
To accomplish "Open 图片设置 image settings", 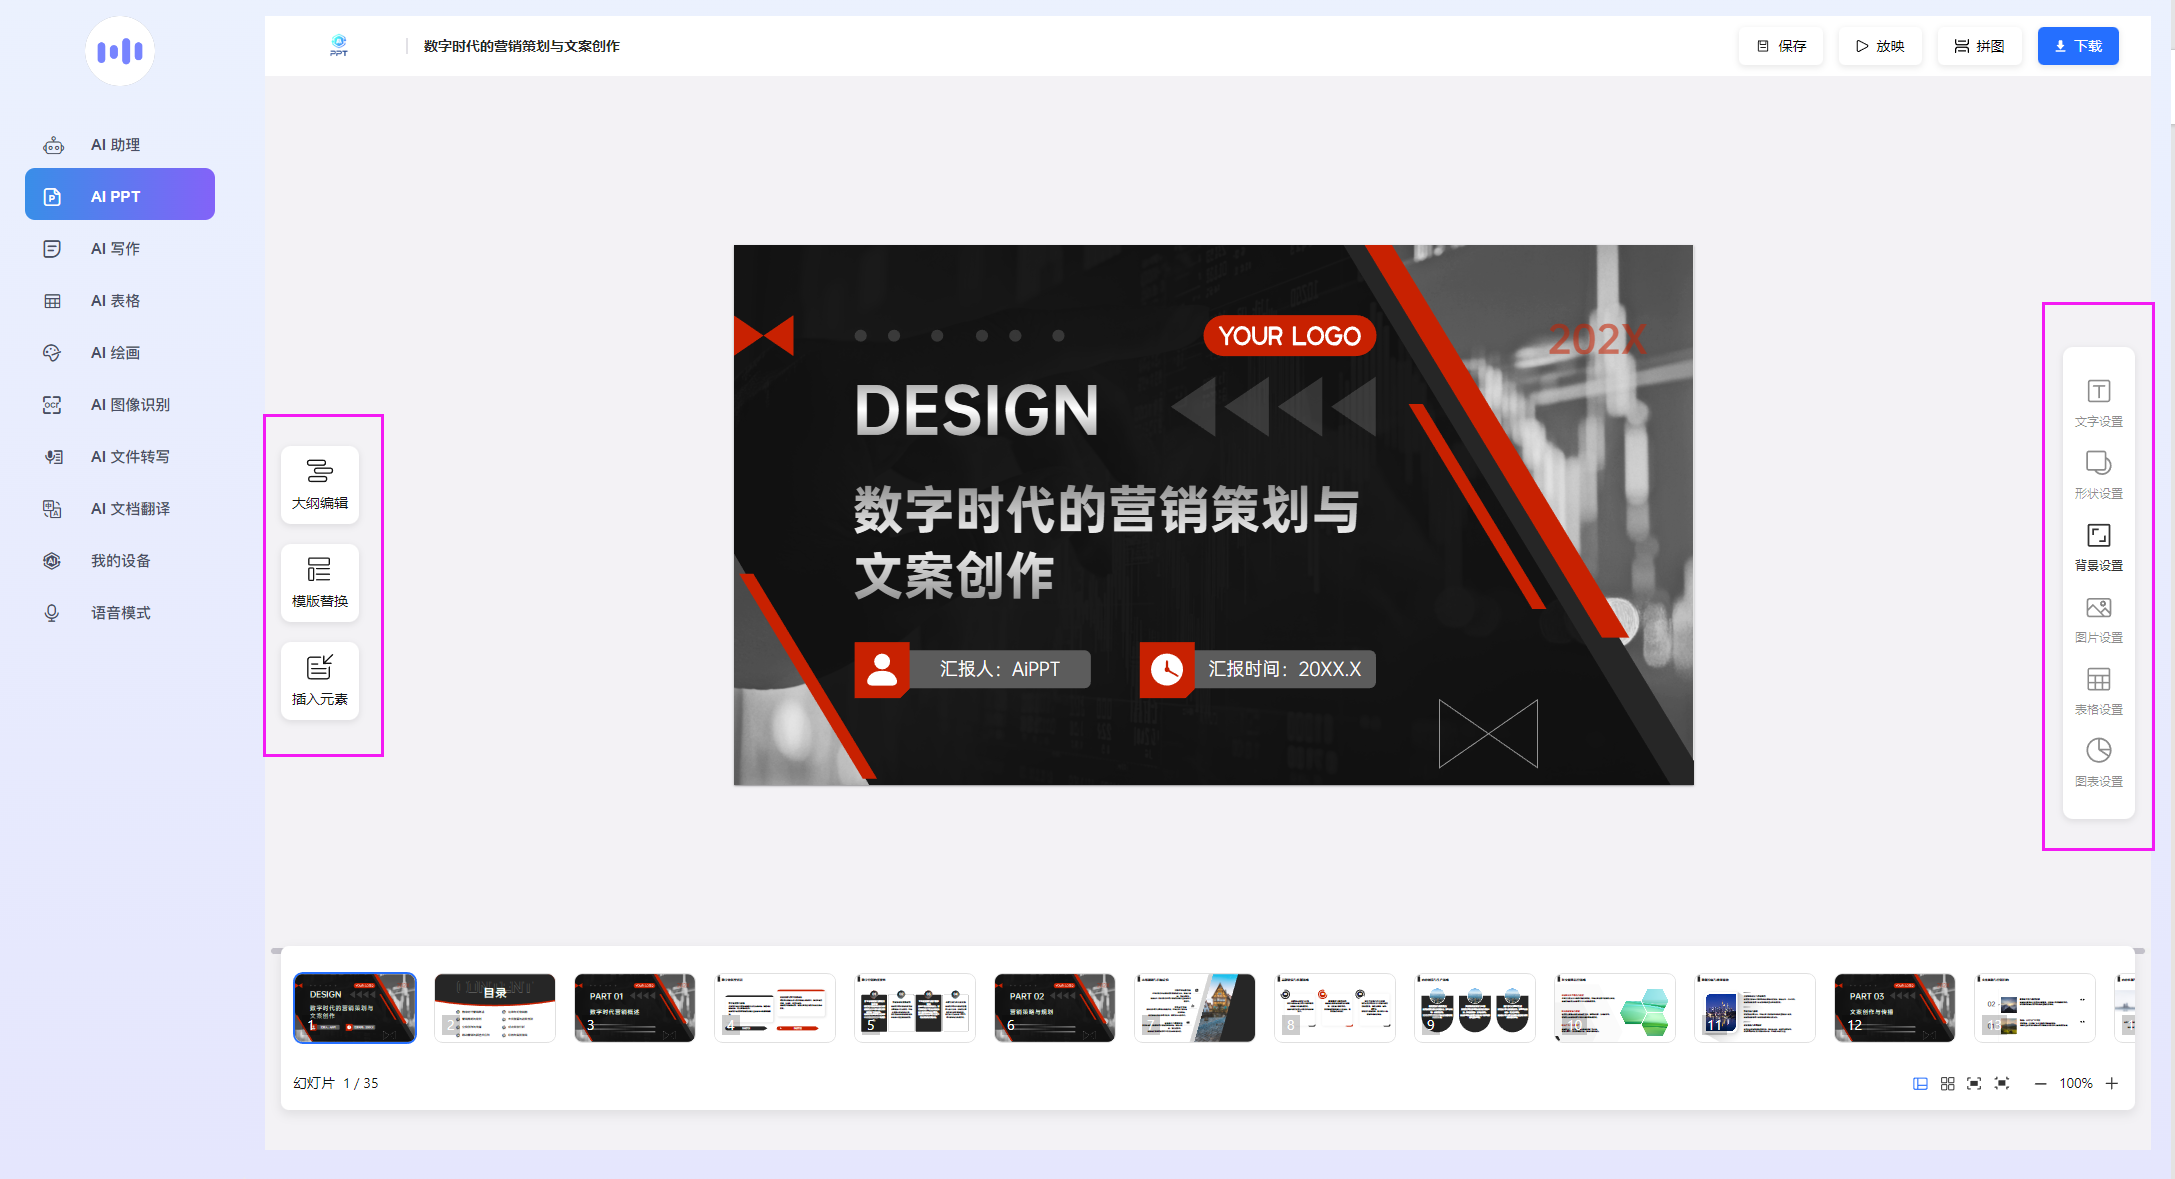I will click(2098, 618).
